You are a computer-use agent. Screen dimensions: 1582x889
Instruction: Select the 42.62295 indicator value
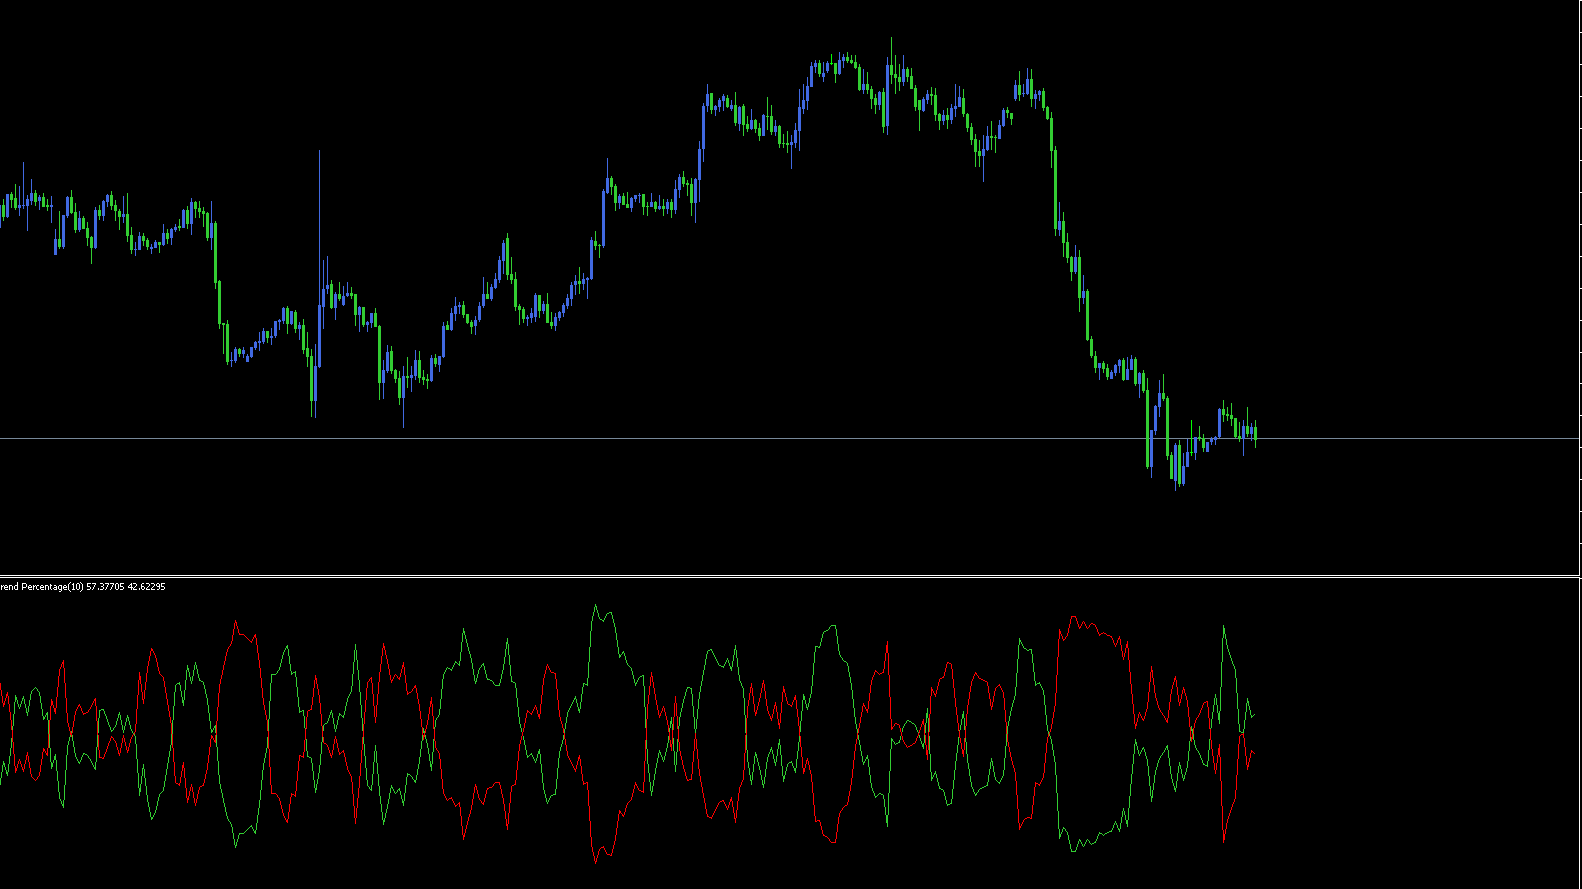[x=146, y=587]
